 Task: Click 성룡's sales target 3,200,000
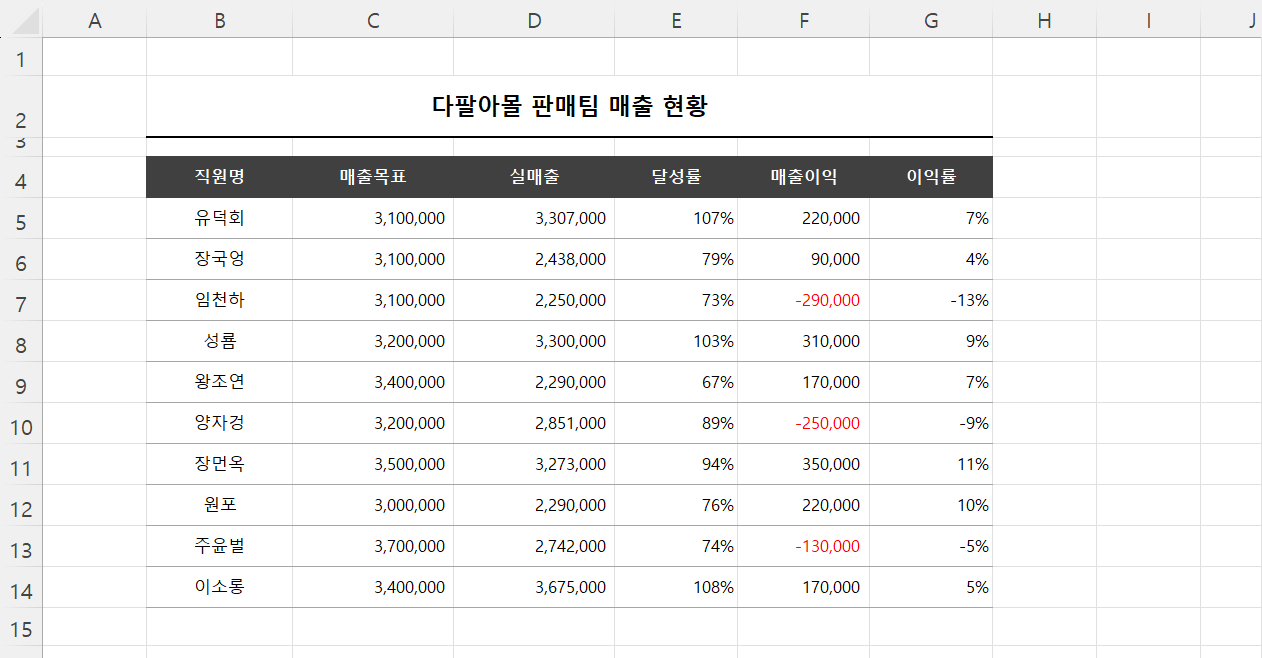[x=410, y=341]
